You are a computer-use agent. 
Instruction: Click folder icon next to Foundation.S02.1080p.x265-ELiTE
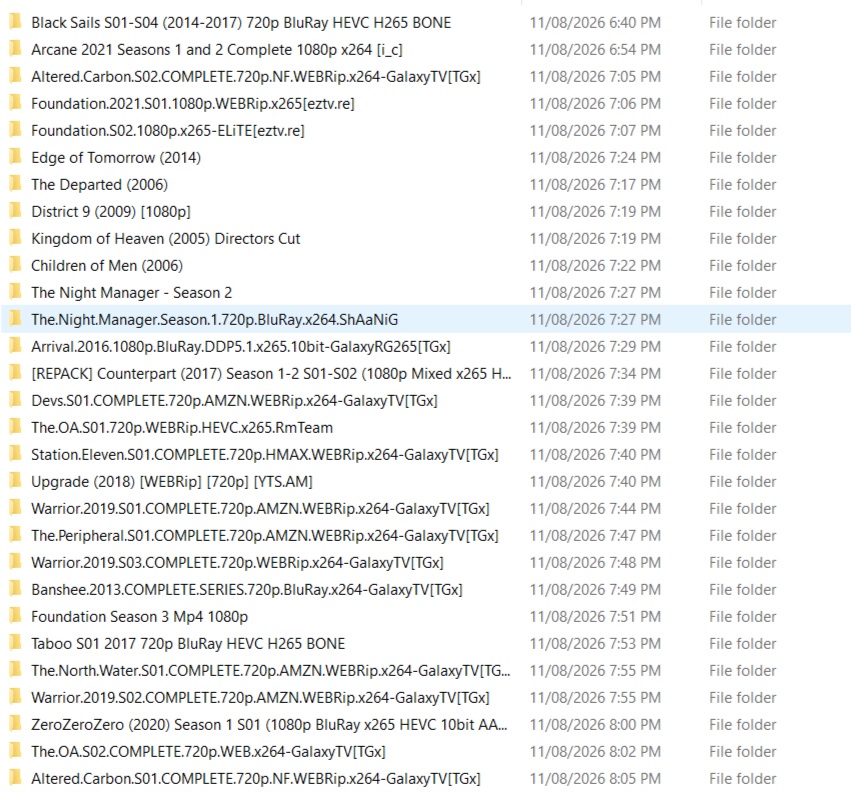15,130
